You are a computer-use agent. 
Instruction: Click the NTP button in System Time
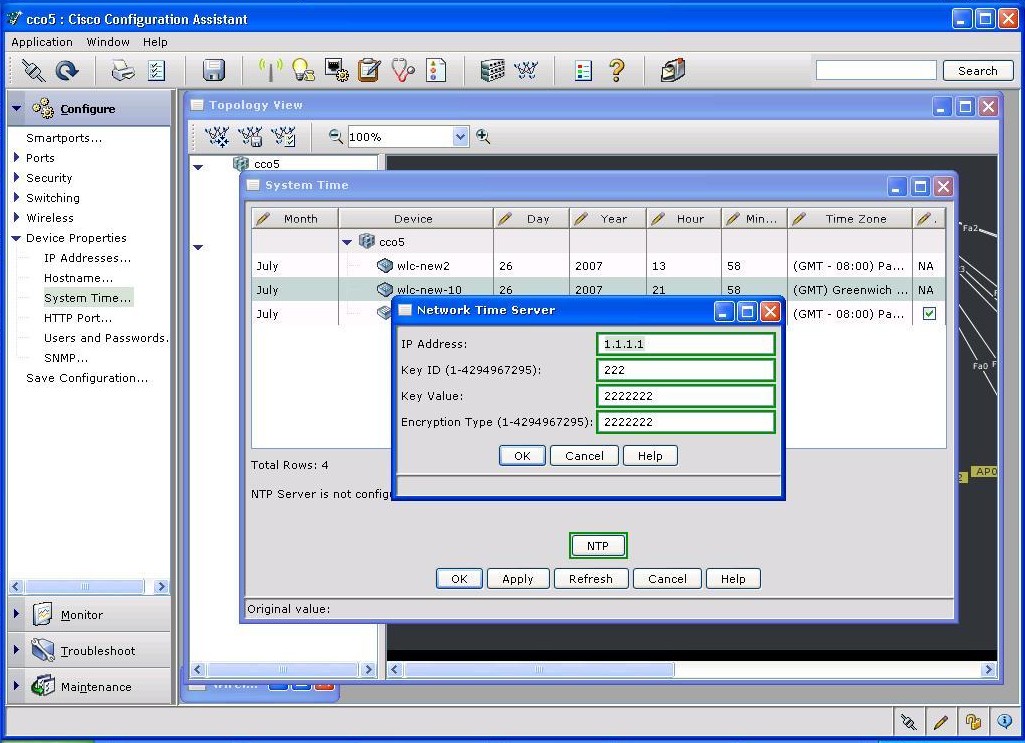(597, 546)
